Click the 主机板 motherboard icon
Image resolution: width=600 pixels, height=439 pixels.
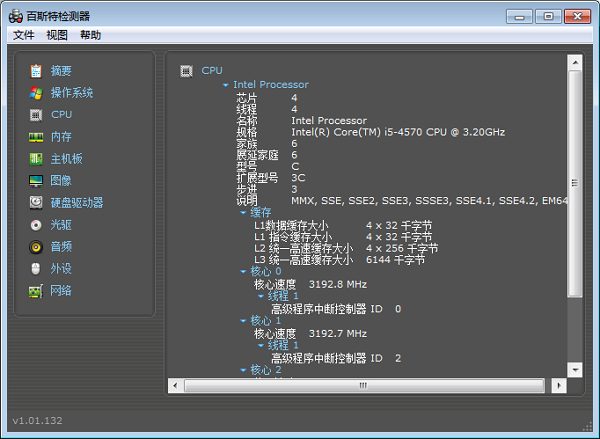(36, 159)
